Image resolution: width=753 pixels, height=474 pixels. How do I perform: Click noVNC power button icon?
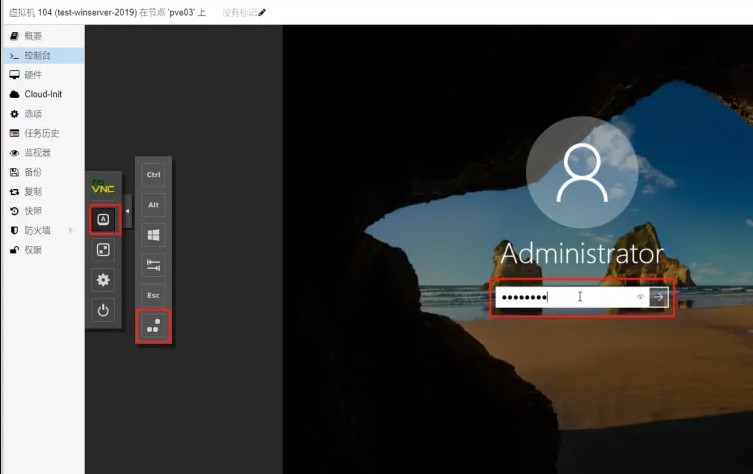pyautogui.click(x=103, y=311)
